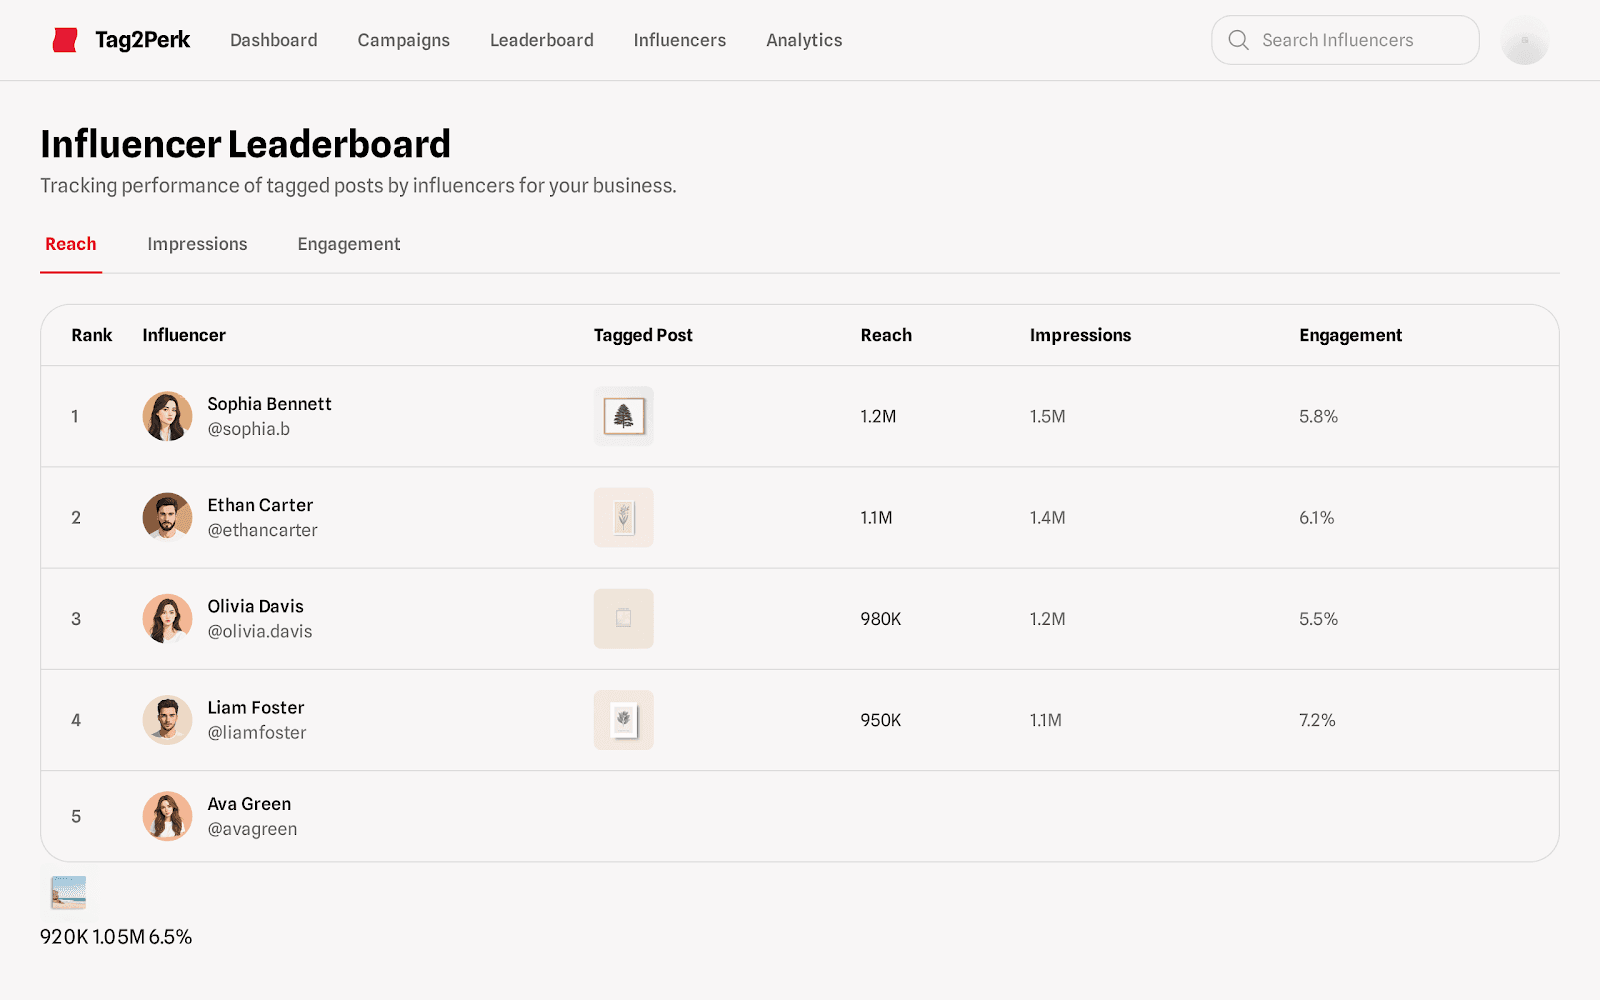Click the name Ava Green
1600x1000 pixels.
(x=249, y=804)
